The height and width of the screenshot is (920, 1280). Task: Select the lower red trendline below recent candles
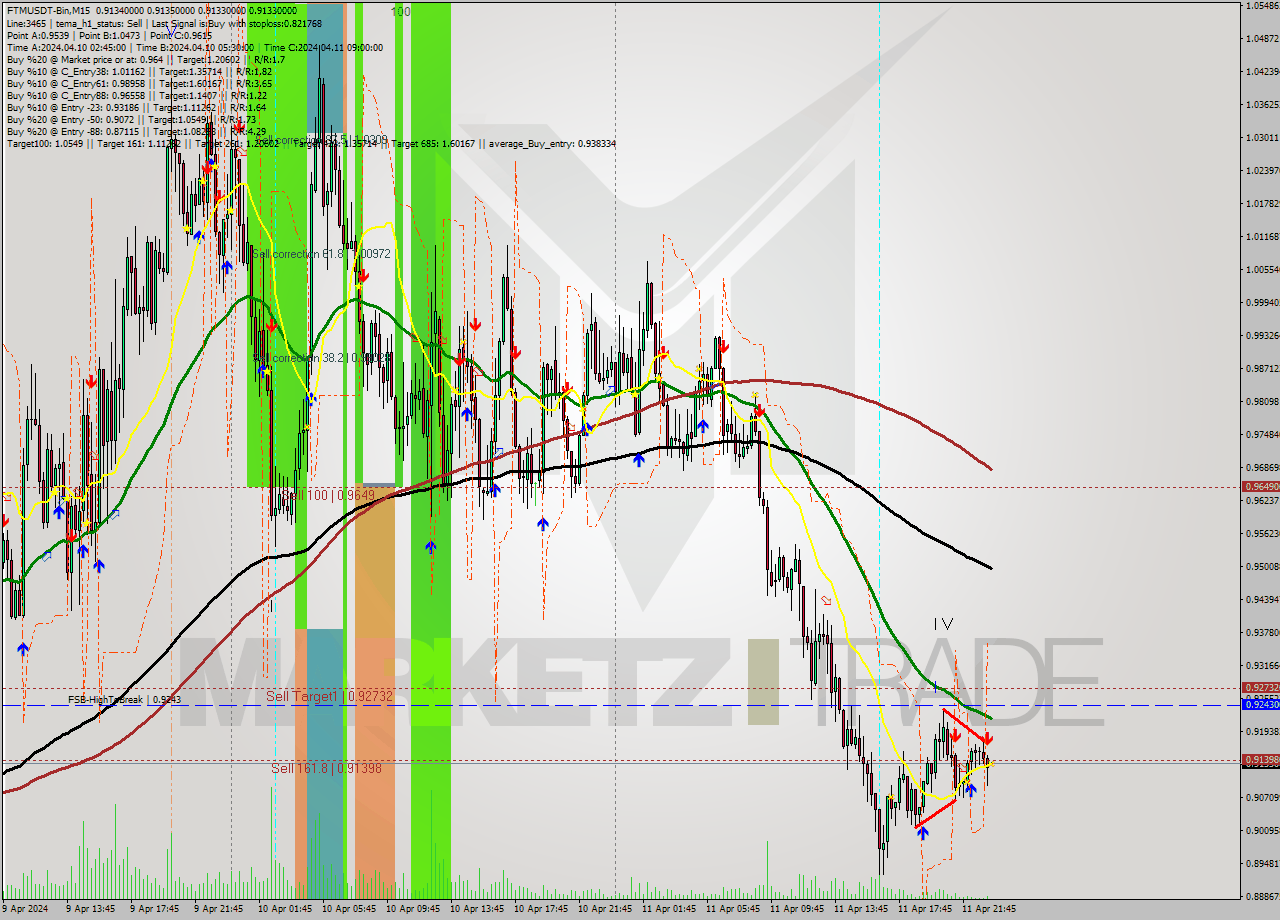[x=936, y=813]
